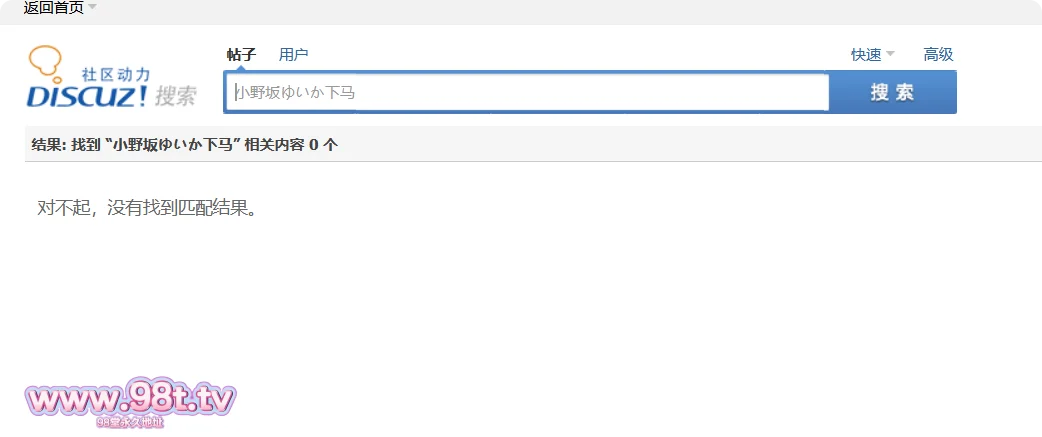Viewport: 1042px width, 437px height.
Task: Click the 98堂永久地址 caption under watermark
Action: [130, 423]
